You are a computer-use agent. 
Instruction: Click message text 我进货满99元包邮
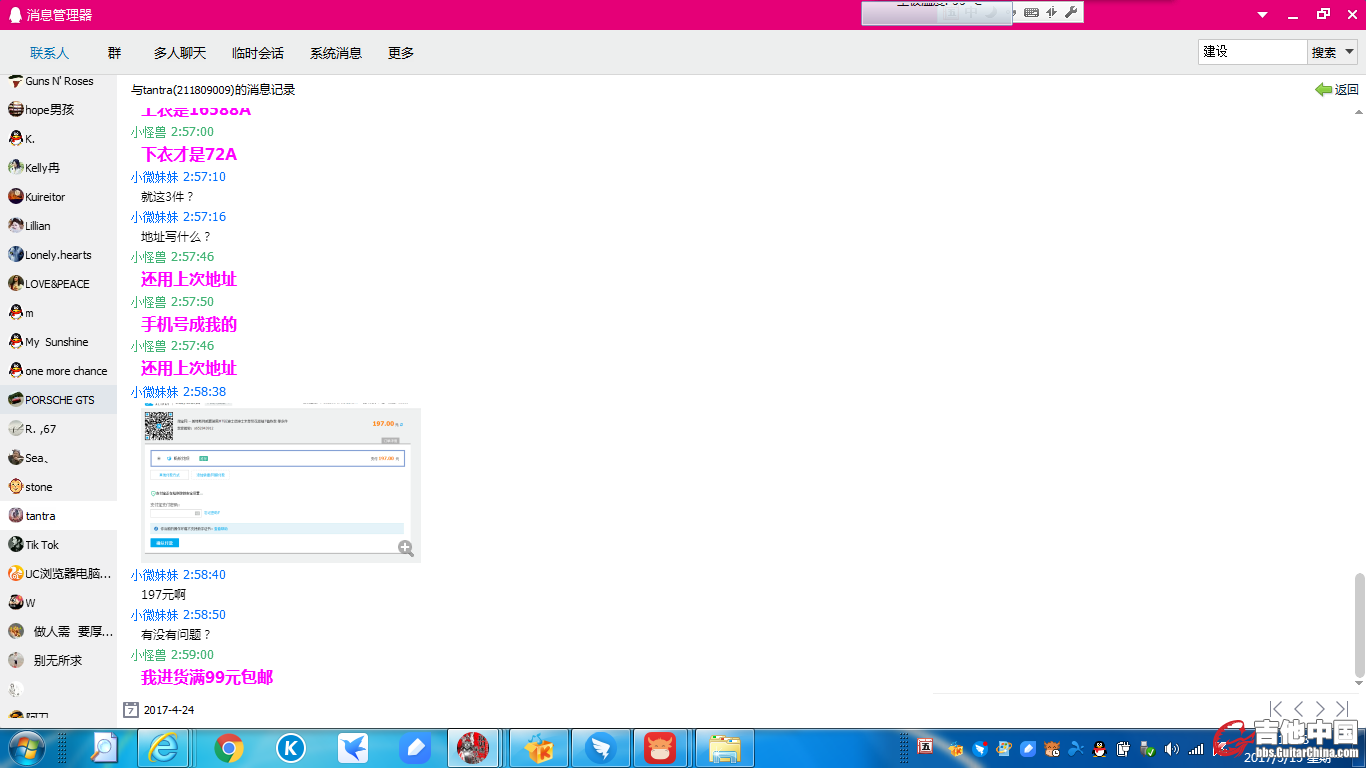[x=207, y=678]
